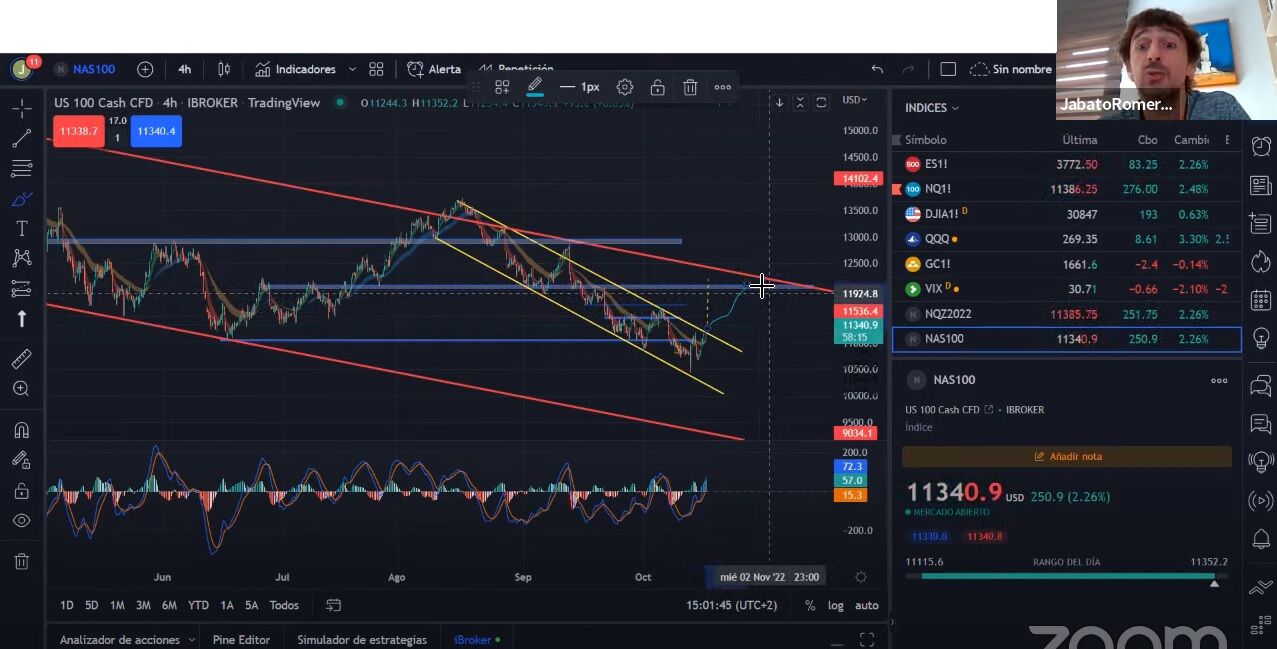The height and width of the screenshot is (649, 1277).
Task: Select the QQQ watchlist row
Action: pos(1067,239)
